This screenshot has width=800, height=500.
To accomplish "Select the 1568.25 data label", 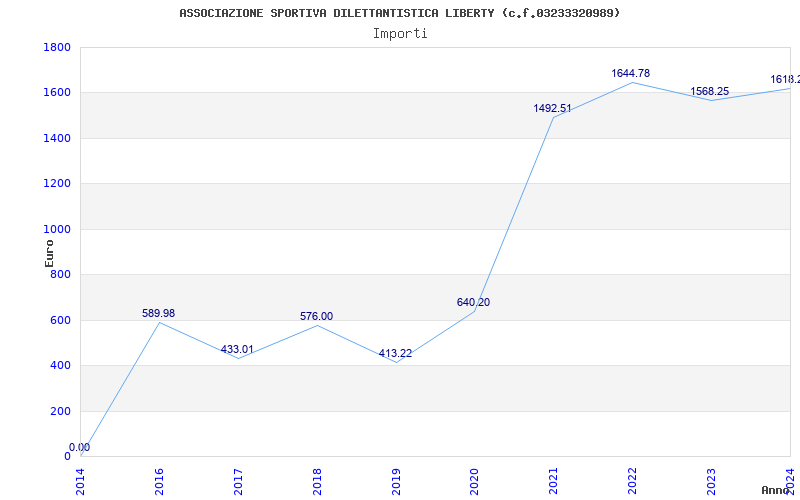I will pyautogui.click(x=710, y=91).
